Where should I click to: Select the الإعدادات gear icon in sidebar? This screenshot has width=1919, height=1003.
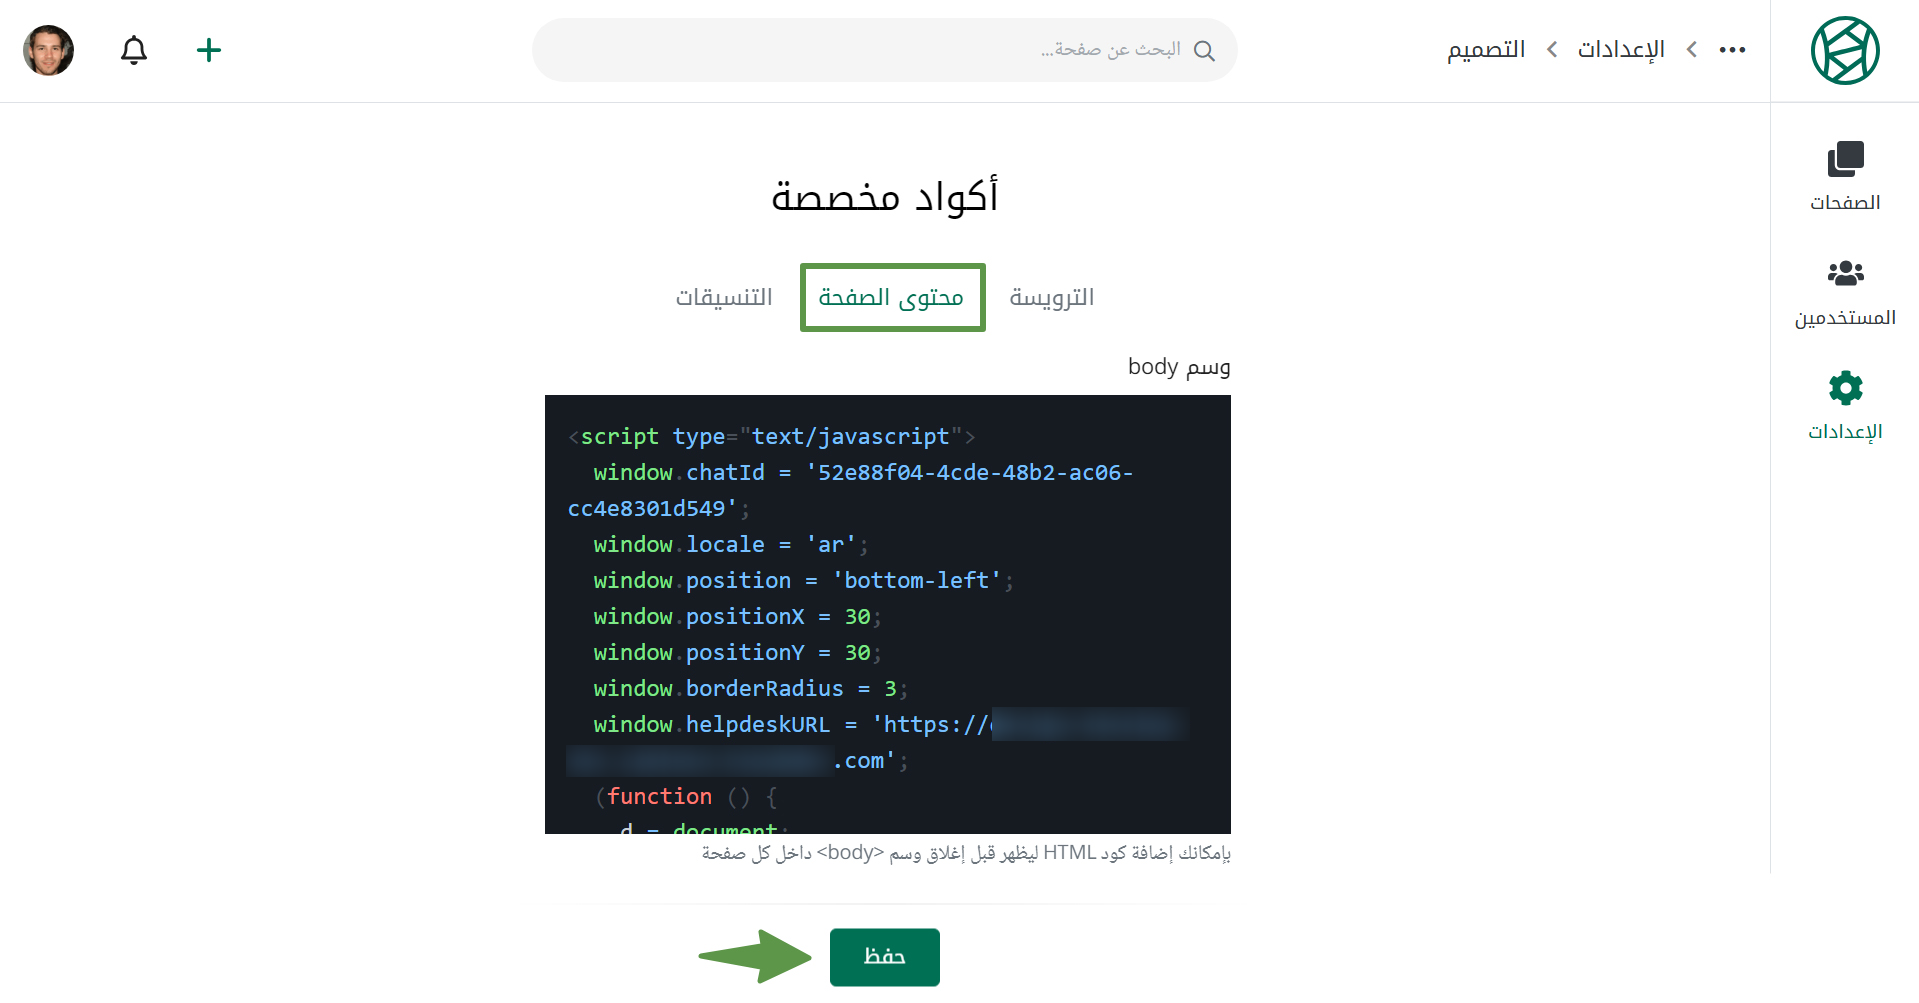tap(1844, 388)
